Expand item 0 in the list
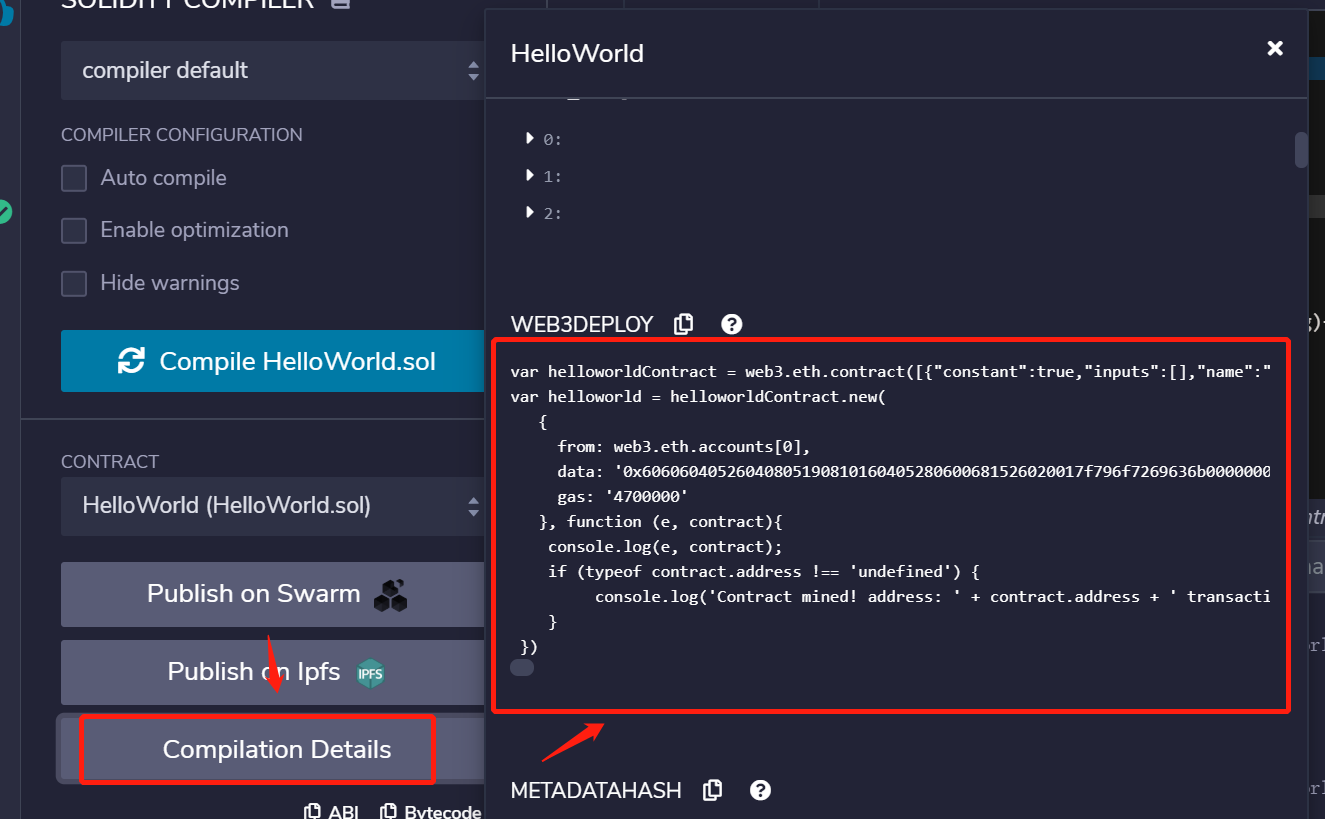The height and width of the screenshot is (819, 1325). click(x=530, y=139)
